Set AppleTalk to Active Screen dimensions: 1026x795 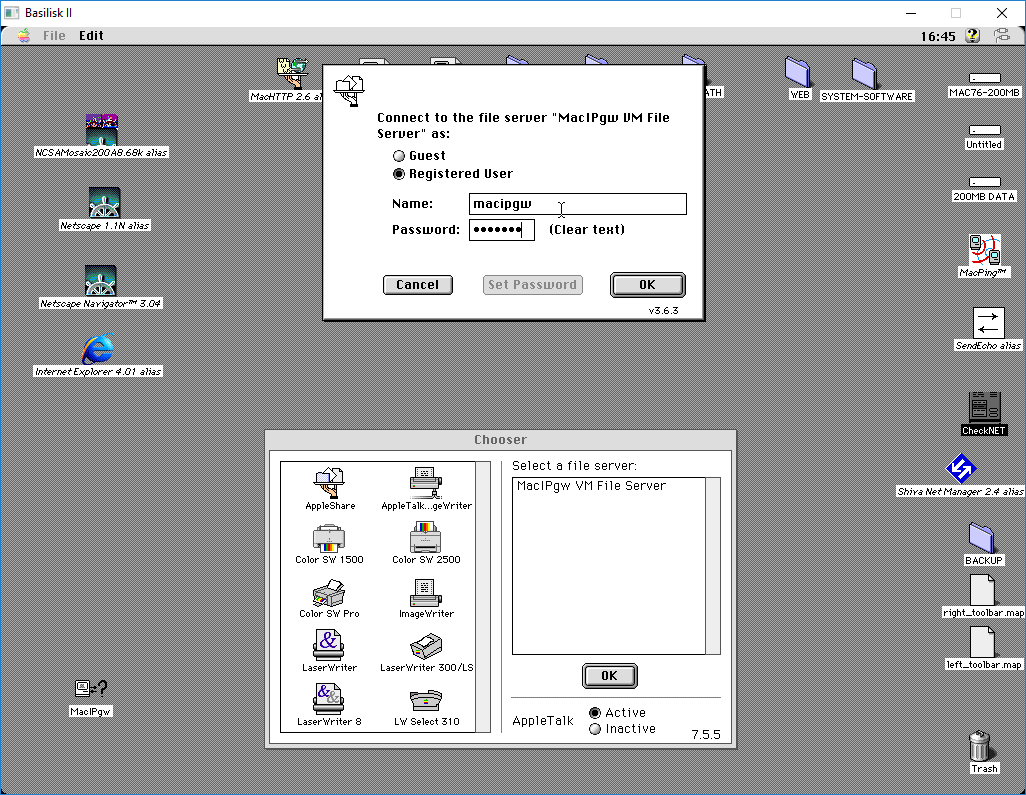595,713
